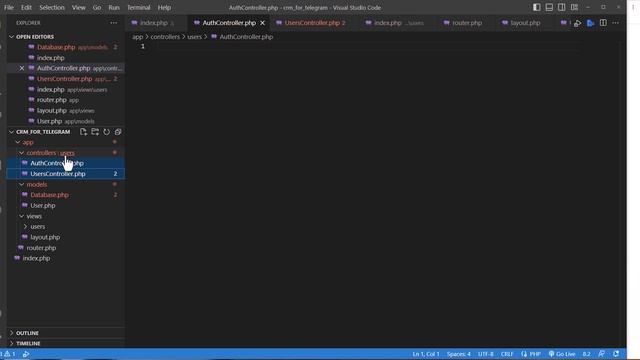Collapse the controllers folder chevron
Viewport: 640px width, 360px height.
coord(22,153)
